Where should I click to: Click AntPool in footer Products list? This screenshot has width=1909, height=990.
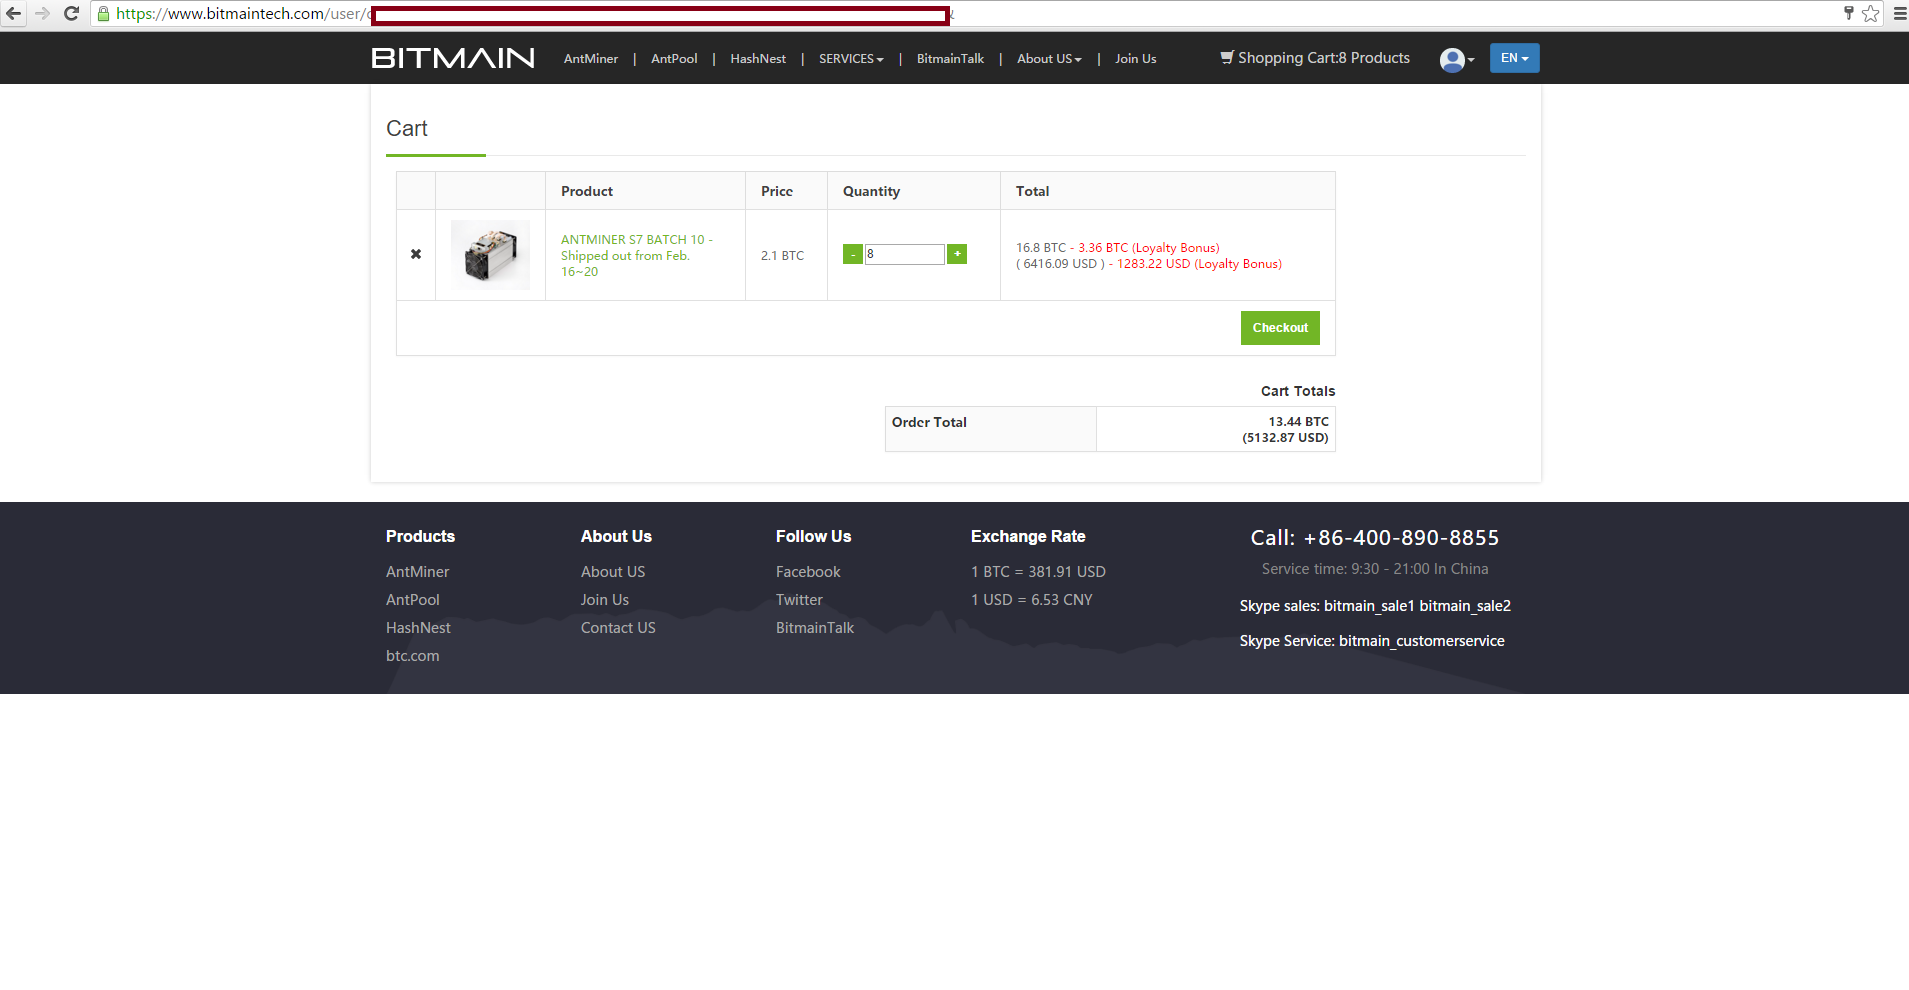(x=413, y=600)
